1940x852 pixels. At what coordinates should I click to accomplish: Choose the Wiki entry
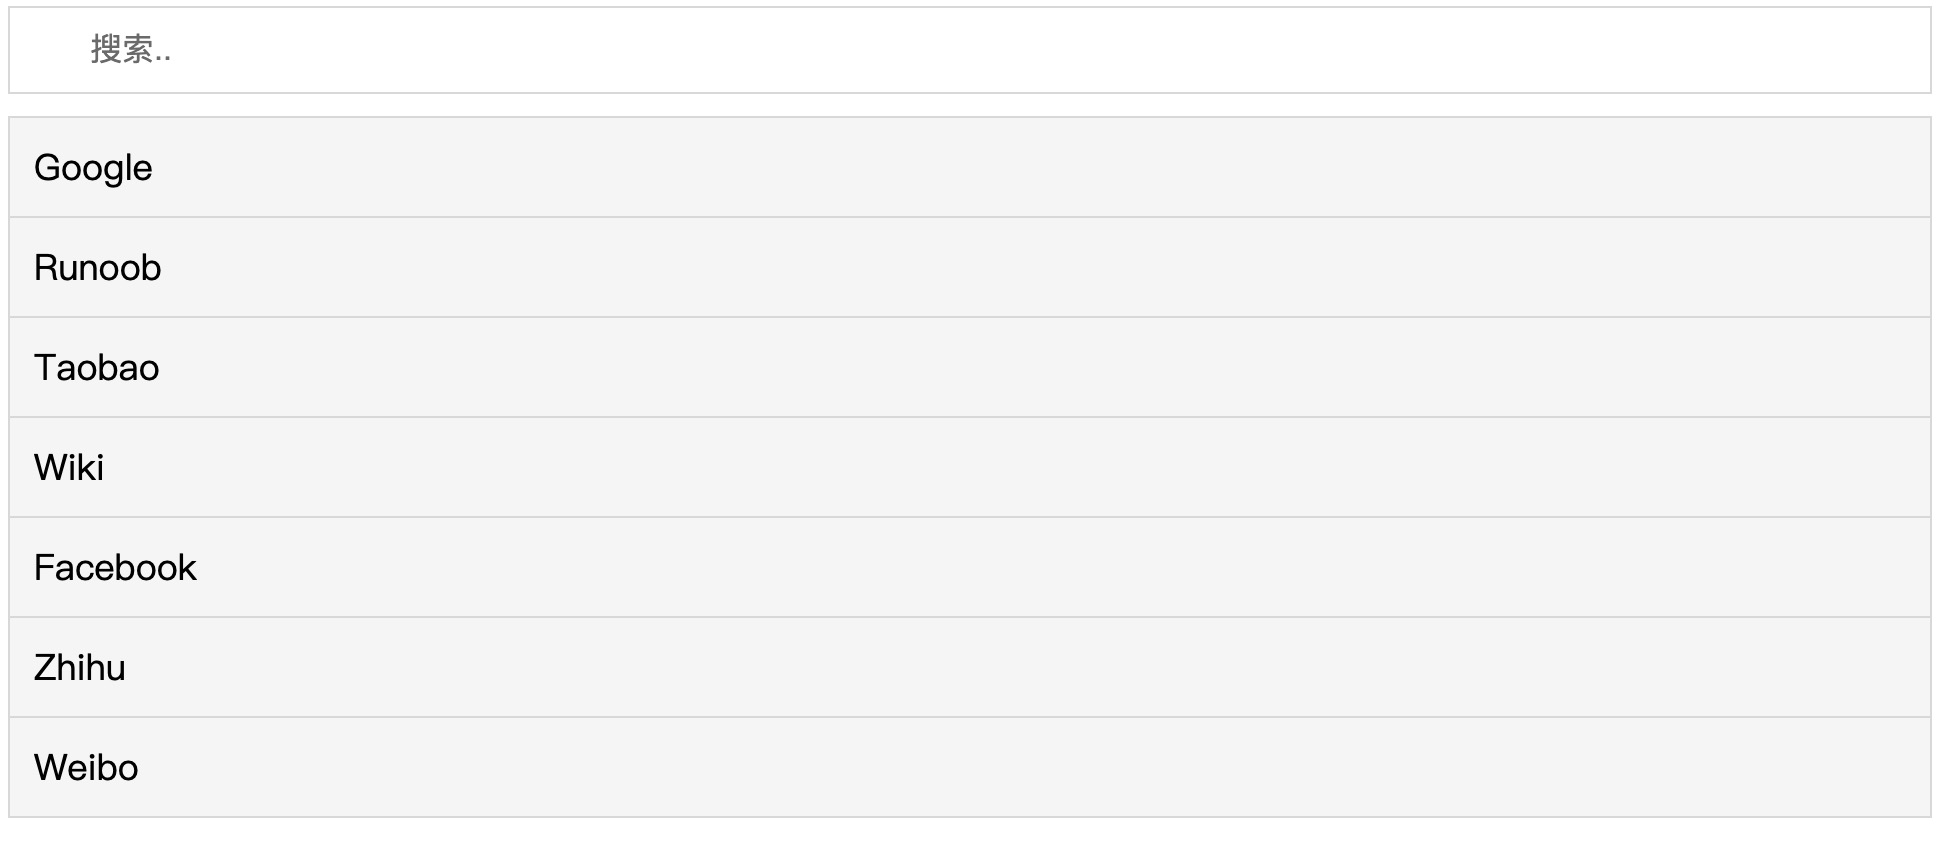(970, 467)
